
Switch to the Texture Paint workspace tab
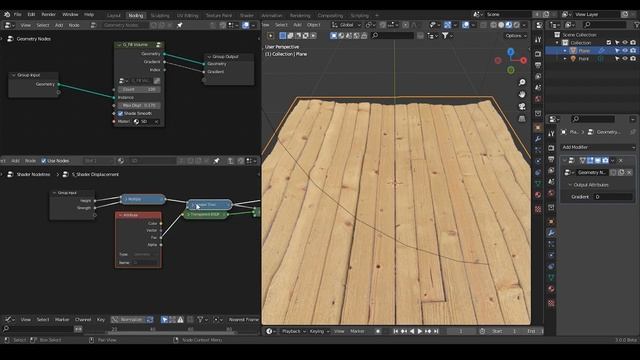218,15
